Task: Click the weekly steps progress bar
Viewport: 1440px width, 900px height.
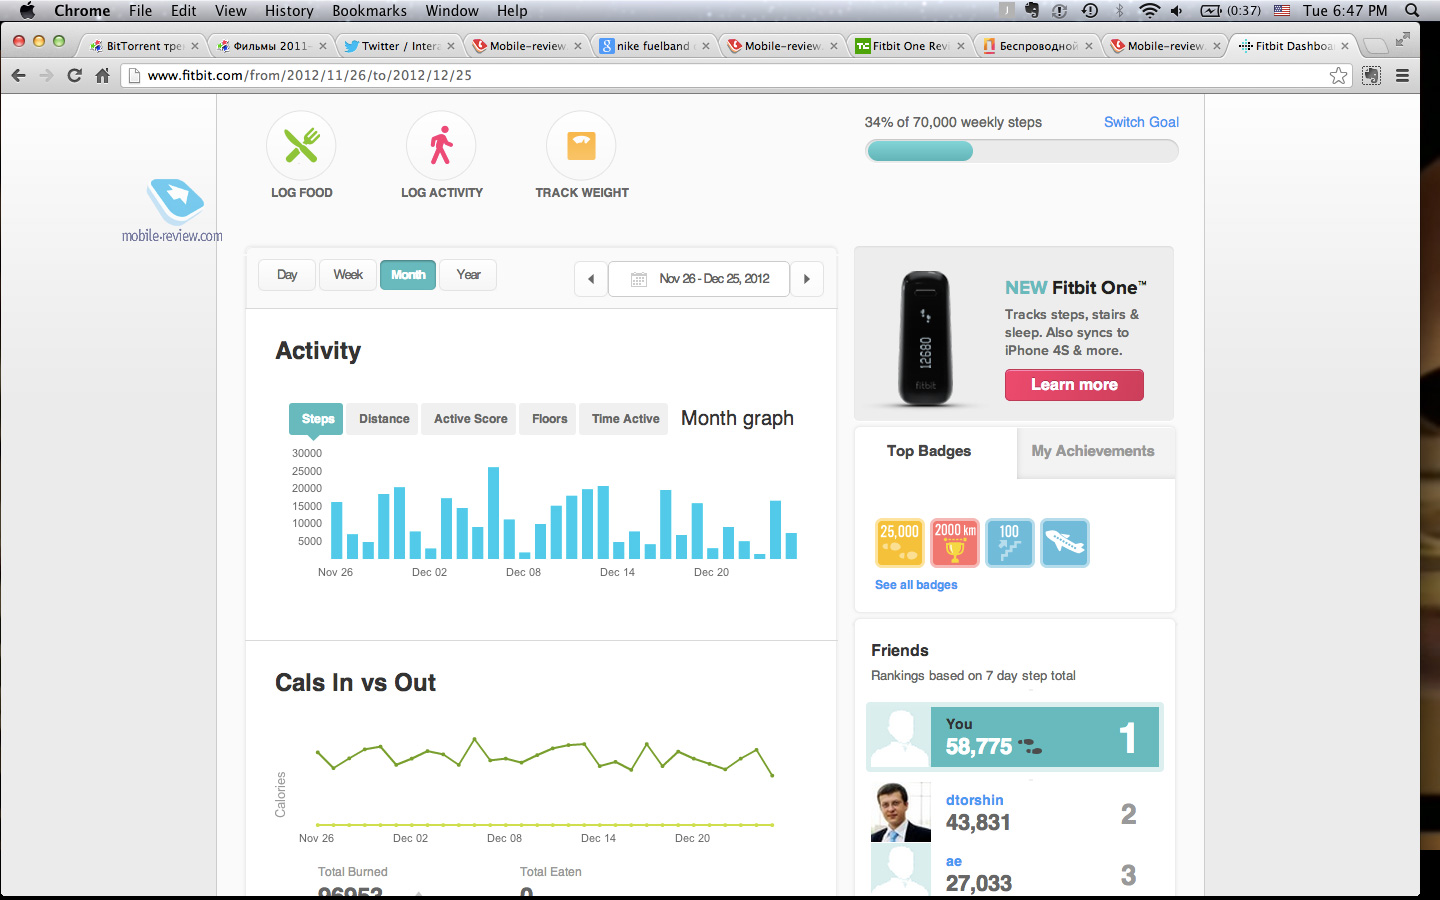Action: point(1021,151)
